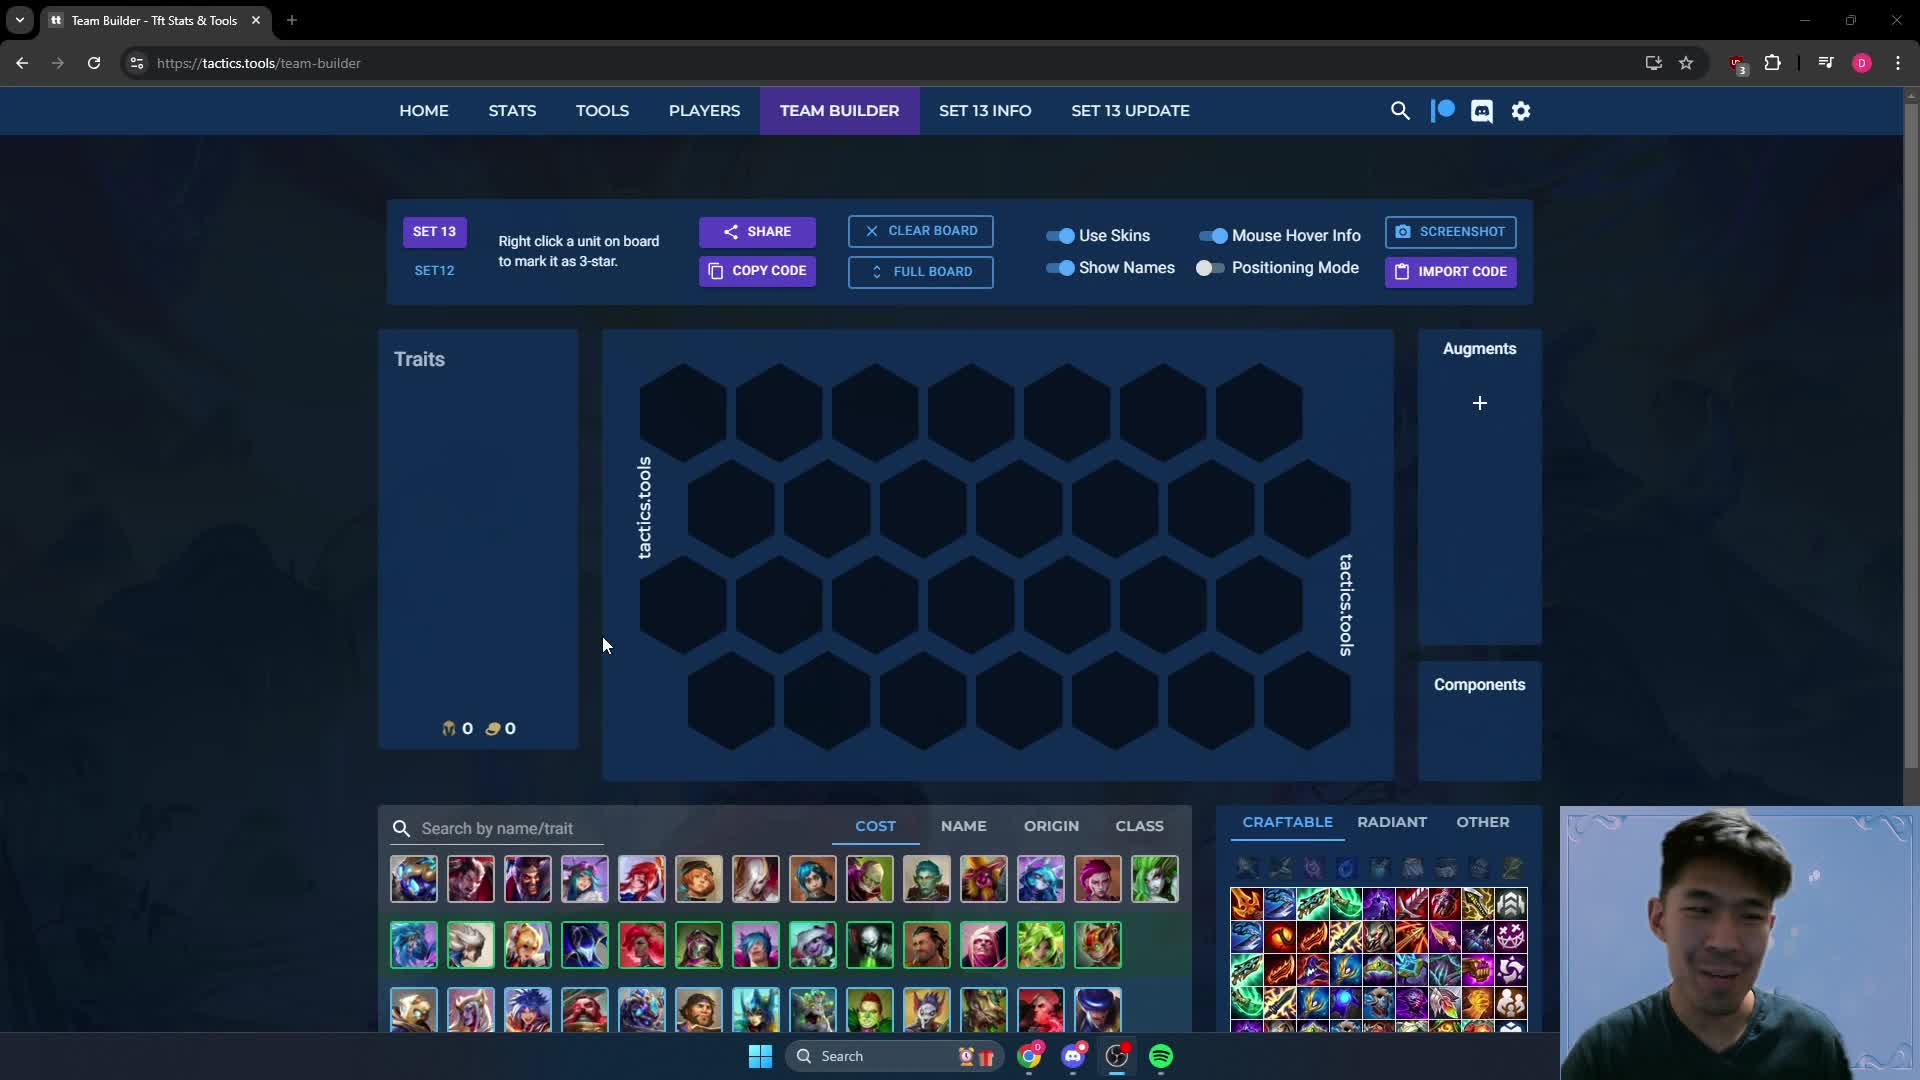The height and width of the screenshot is (1080, 1920).
Task: Open the PLAYERS menu item
Action: point(704,111)
